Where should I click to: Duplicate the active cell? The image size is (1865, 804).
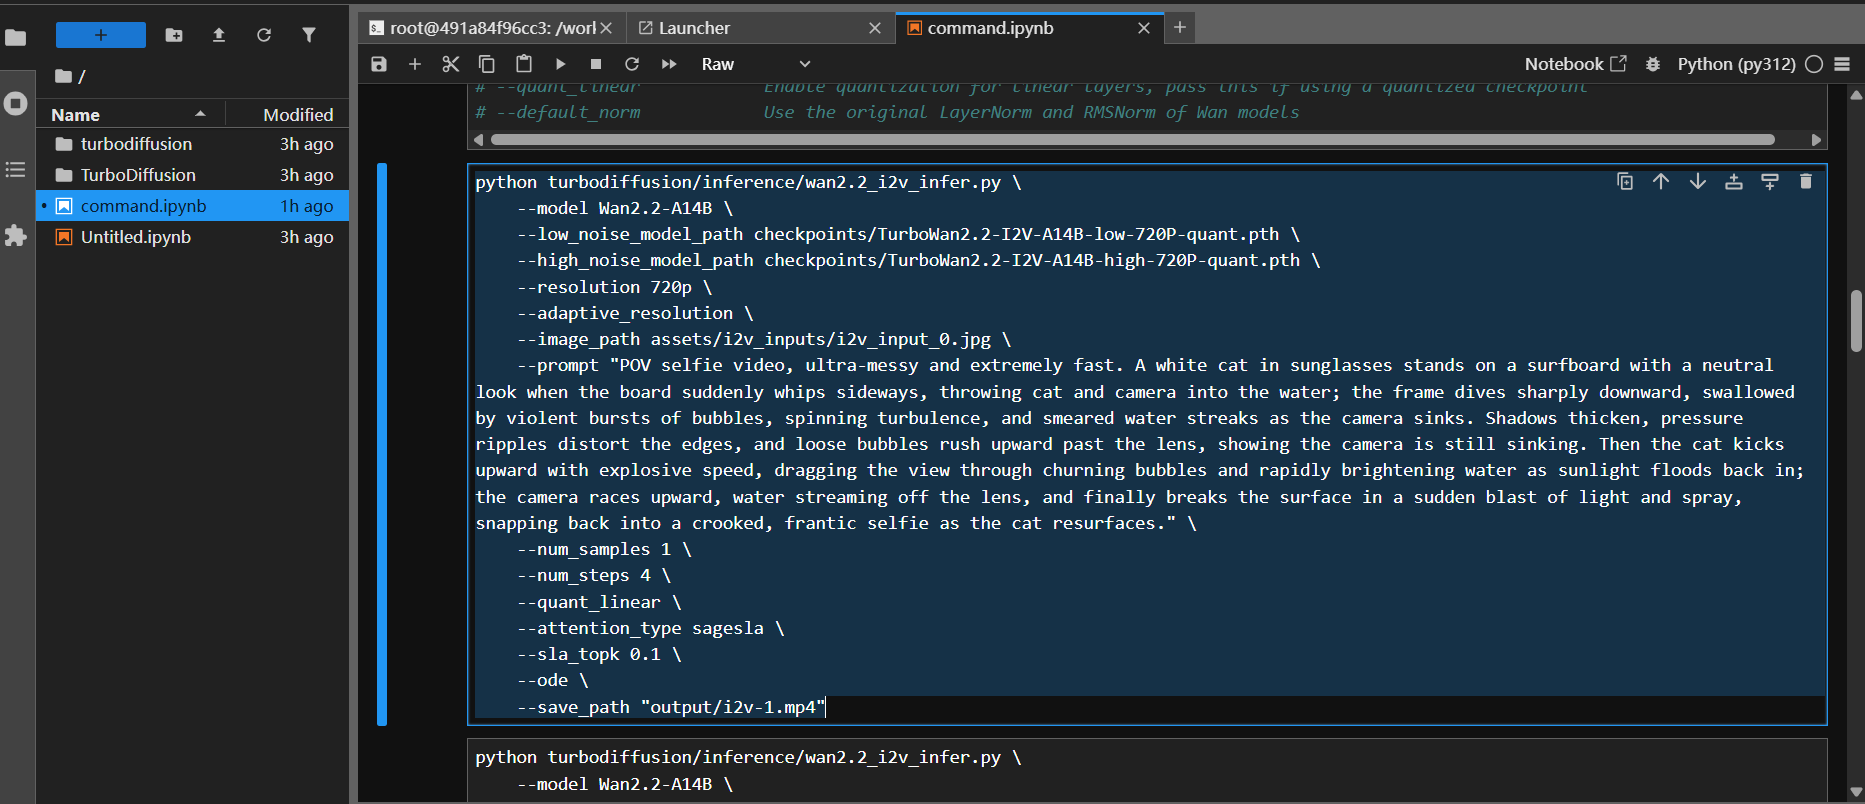[x=1625, y=182]
